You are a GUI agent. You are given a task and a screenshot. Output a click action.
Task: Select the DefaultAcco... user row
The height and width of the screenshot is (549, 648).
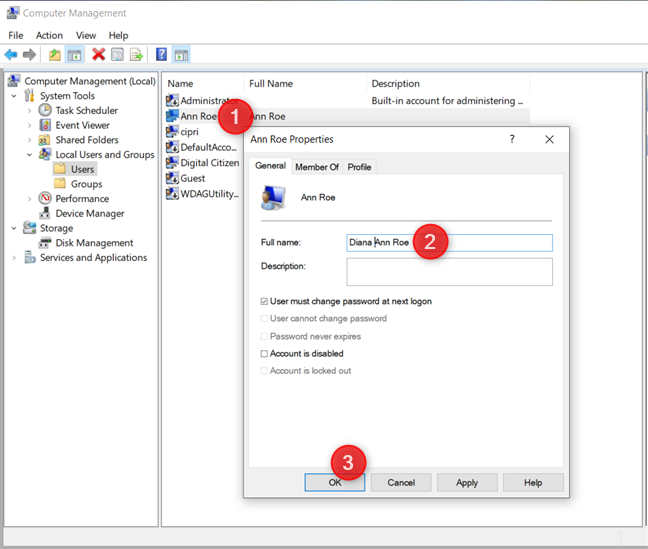[202, 147]
